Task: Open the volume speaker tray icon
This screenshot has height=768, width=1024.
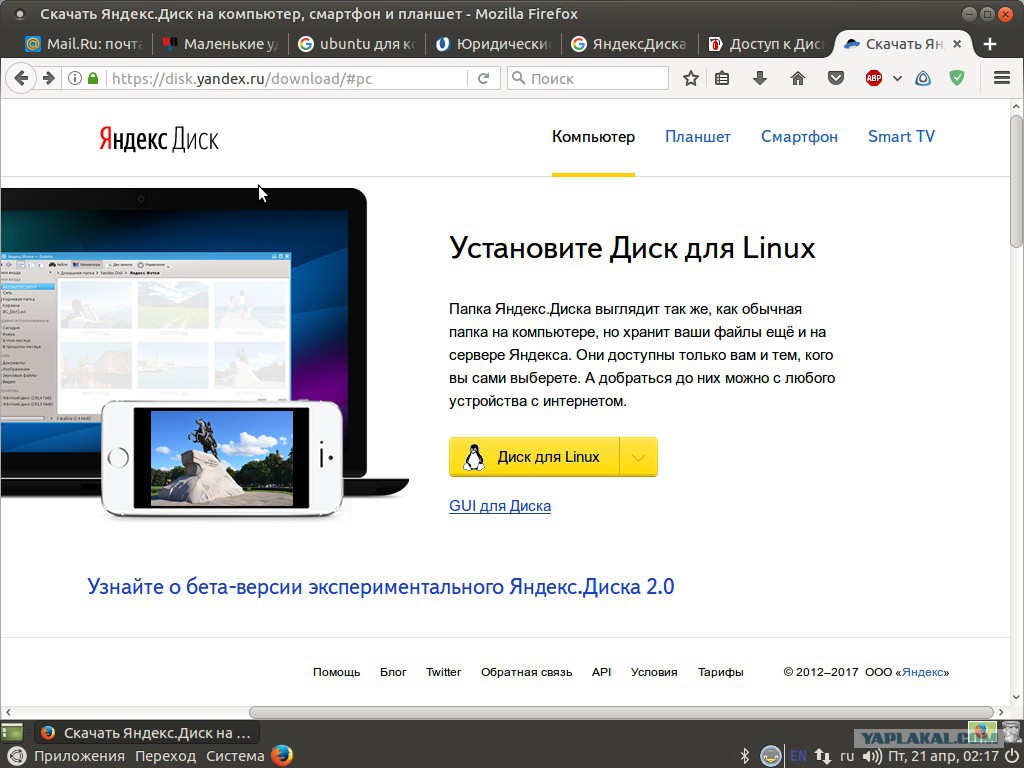Action: [x=872, y=756]
